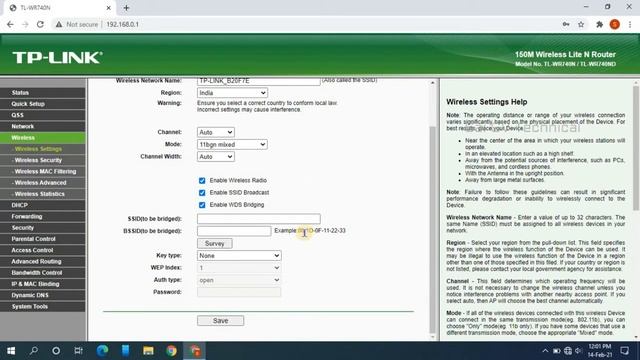This screenshot has height=360, width=640.
Task: Open Cortana from the taskbar
Action: pyautogui.click(x=56, y=351)
